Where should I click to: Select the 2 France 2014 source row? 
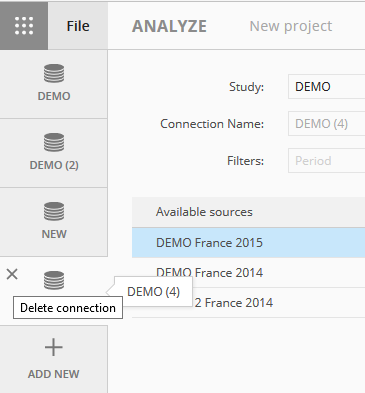pos(248,303)
